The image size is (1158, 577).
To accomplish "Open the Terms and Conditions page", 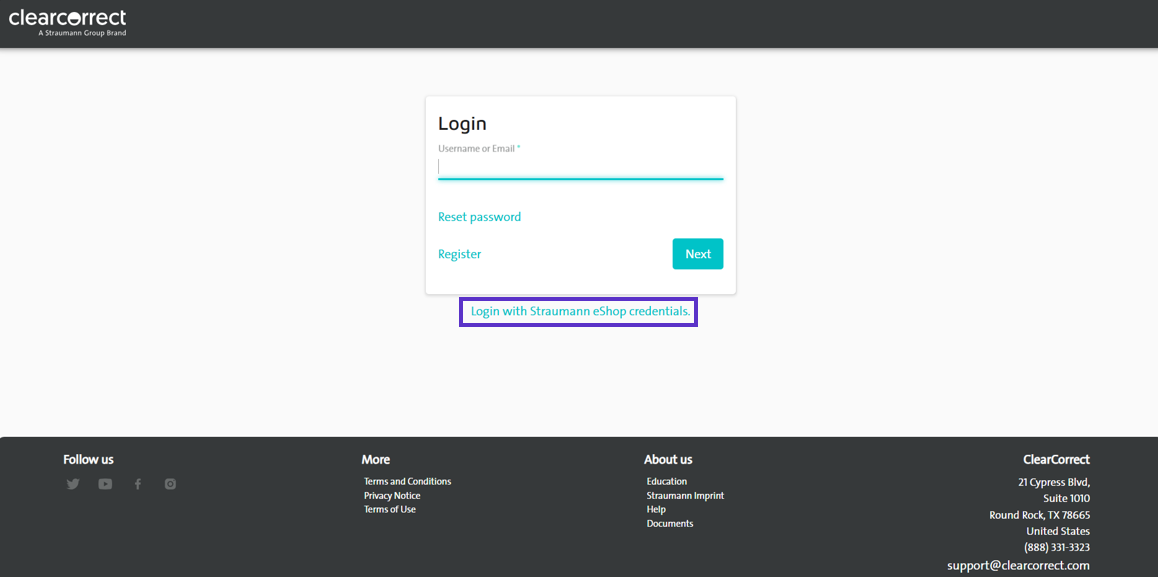I will click(x=407, y=481).
